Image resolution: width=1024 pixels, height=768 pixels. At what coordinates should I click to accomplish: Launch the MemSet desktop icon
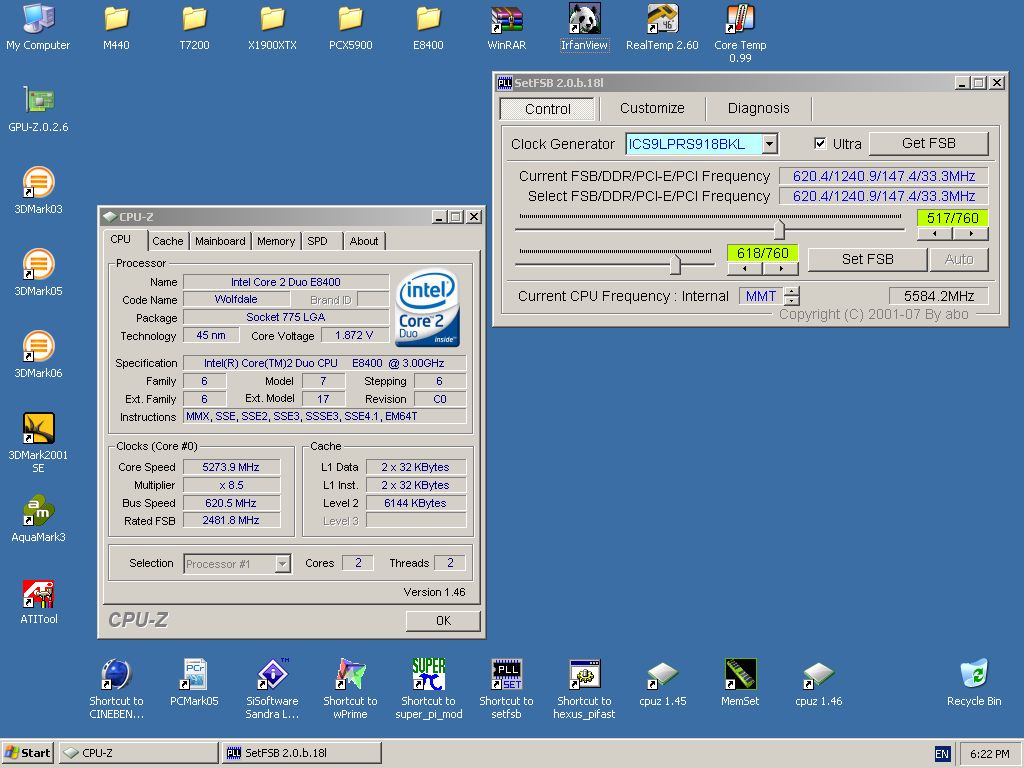[740, 683]
